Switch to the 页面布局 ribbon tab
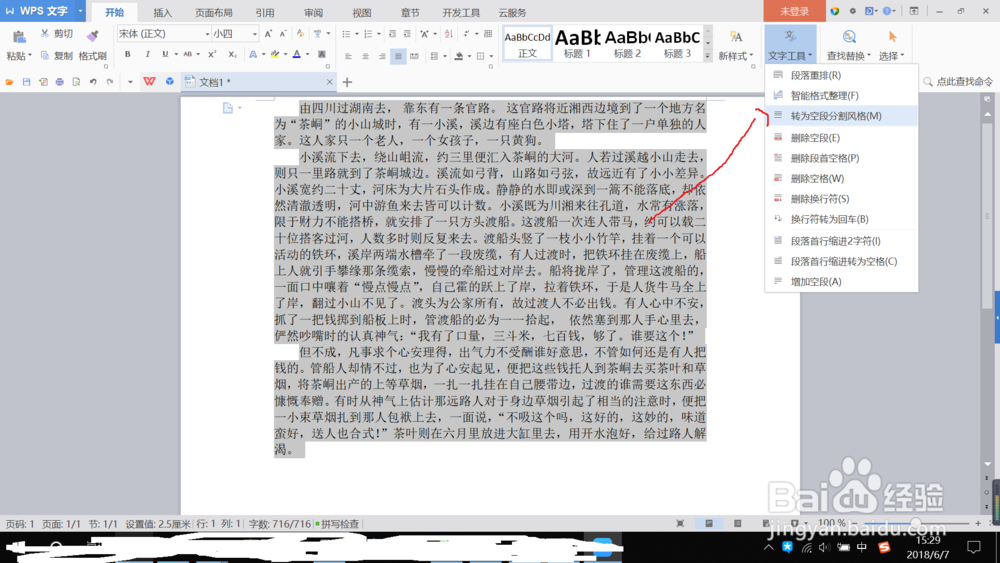 214,12
